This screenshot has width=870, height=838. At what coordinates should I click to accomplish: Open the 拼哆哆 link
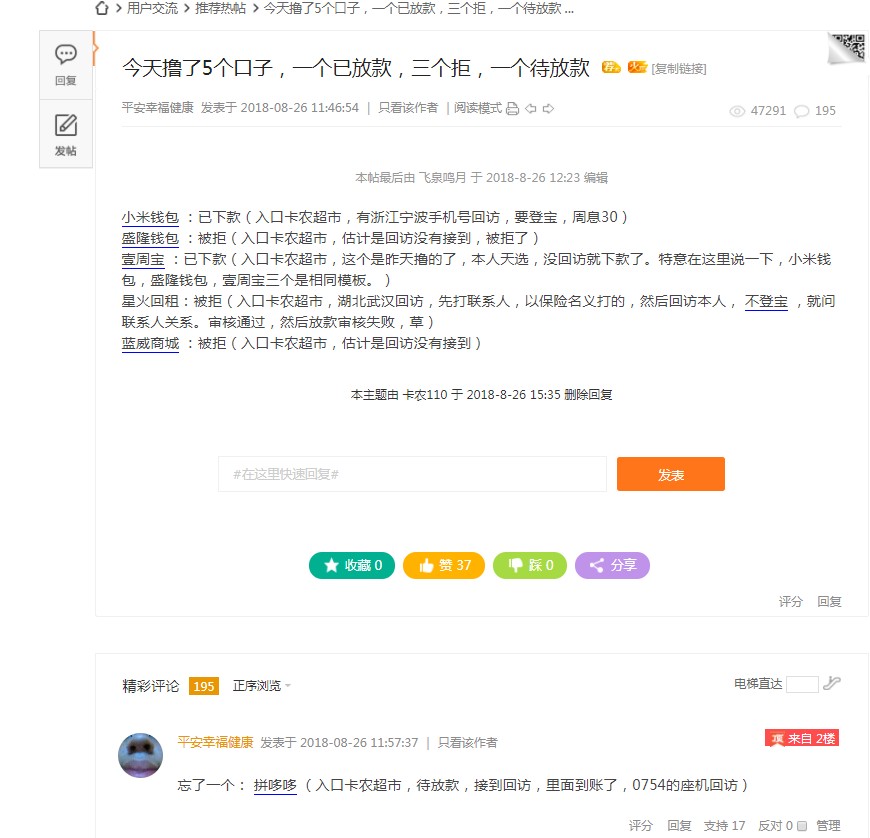[275, 785]
